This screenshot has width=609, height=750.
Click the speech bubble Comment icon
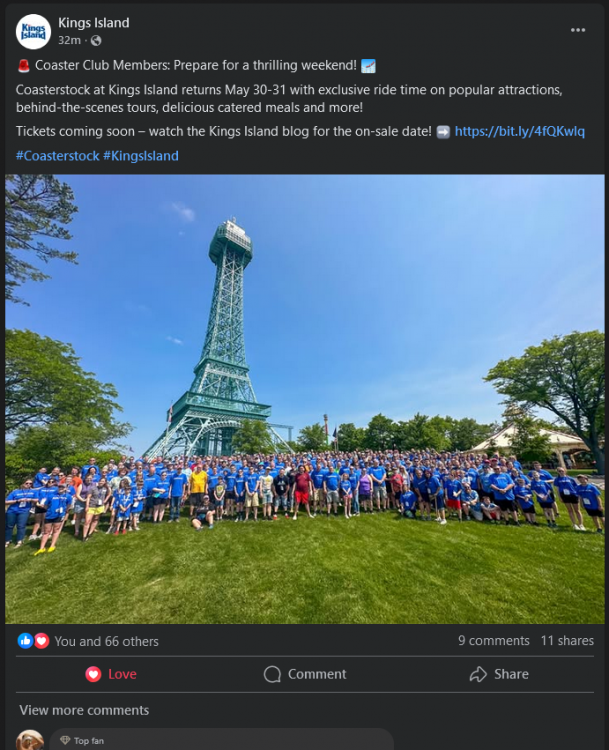pyautogui.click(x=272, y=674)
